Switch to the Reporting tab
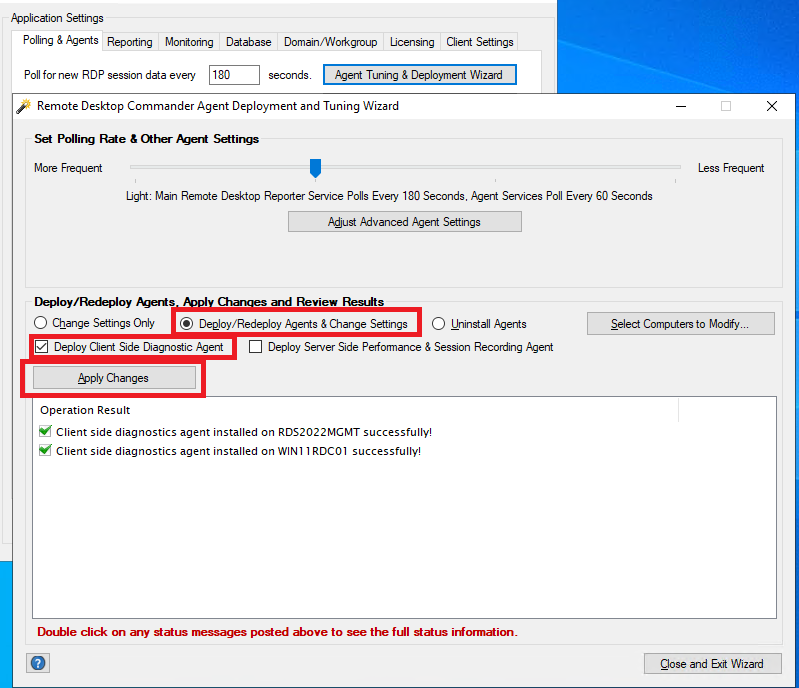Image resolution: width=799 pixels, height=688 pixels. 130,42
